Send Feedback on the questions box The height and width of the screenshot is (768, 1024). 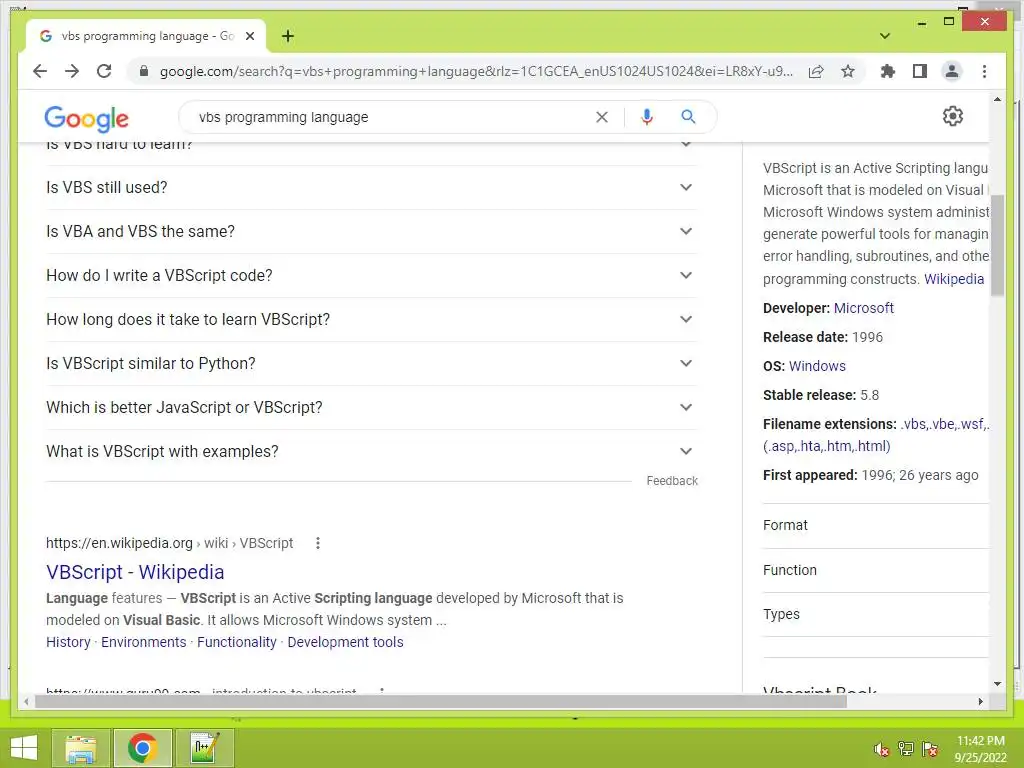point(672,481)
